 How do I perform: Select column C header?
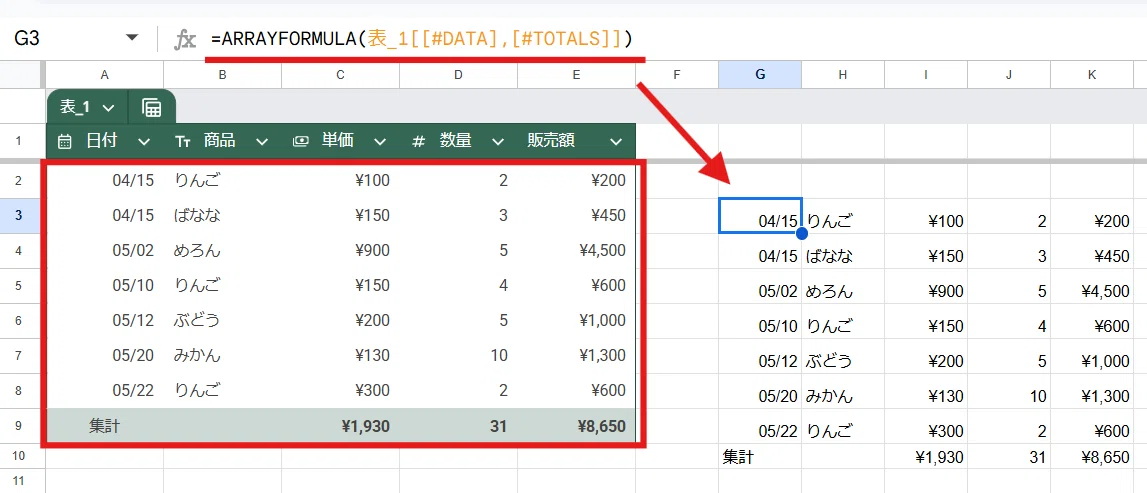(340, 74)
